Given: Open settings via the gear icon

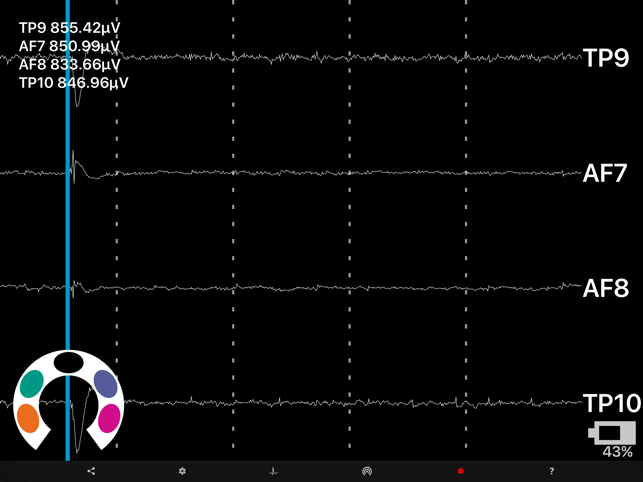Looking at the screenshot, I should click(182, 471).
